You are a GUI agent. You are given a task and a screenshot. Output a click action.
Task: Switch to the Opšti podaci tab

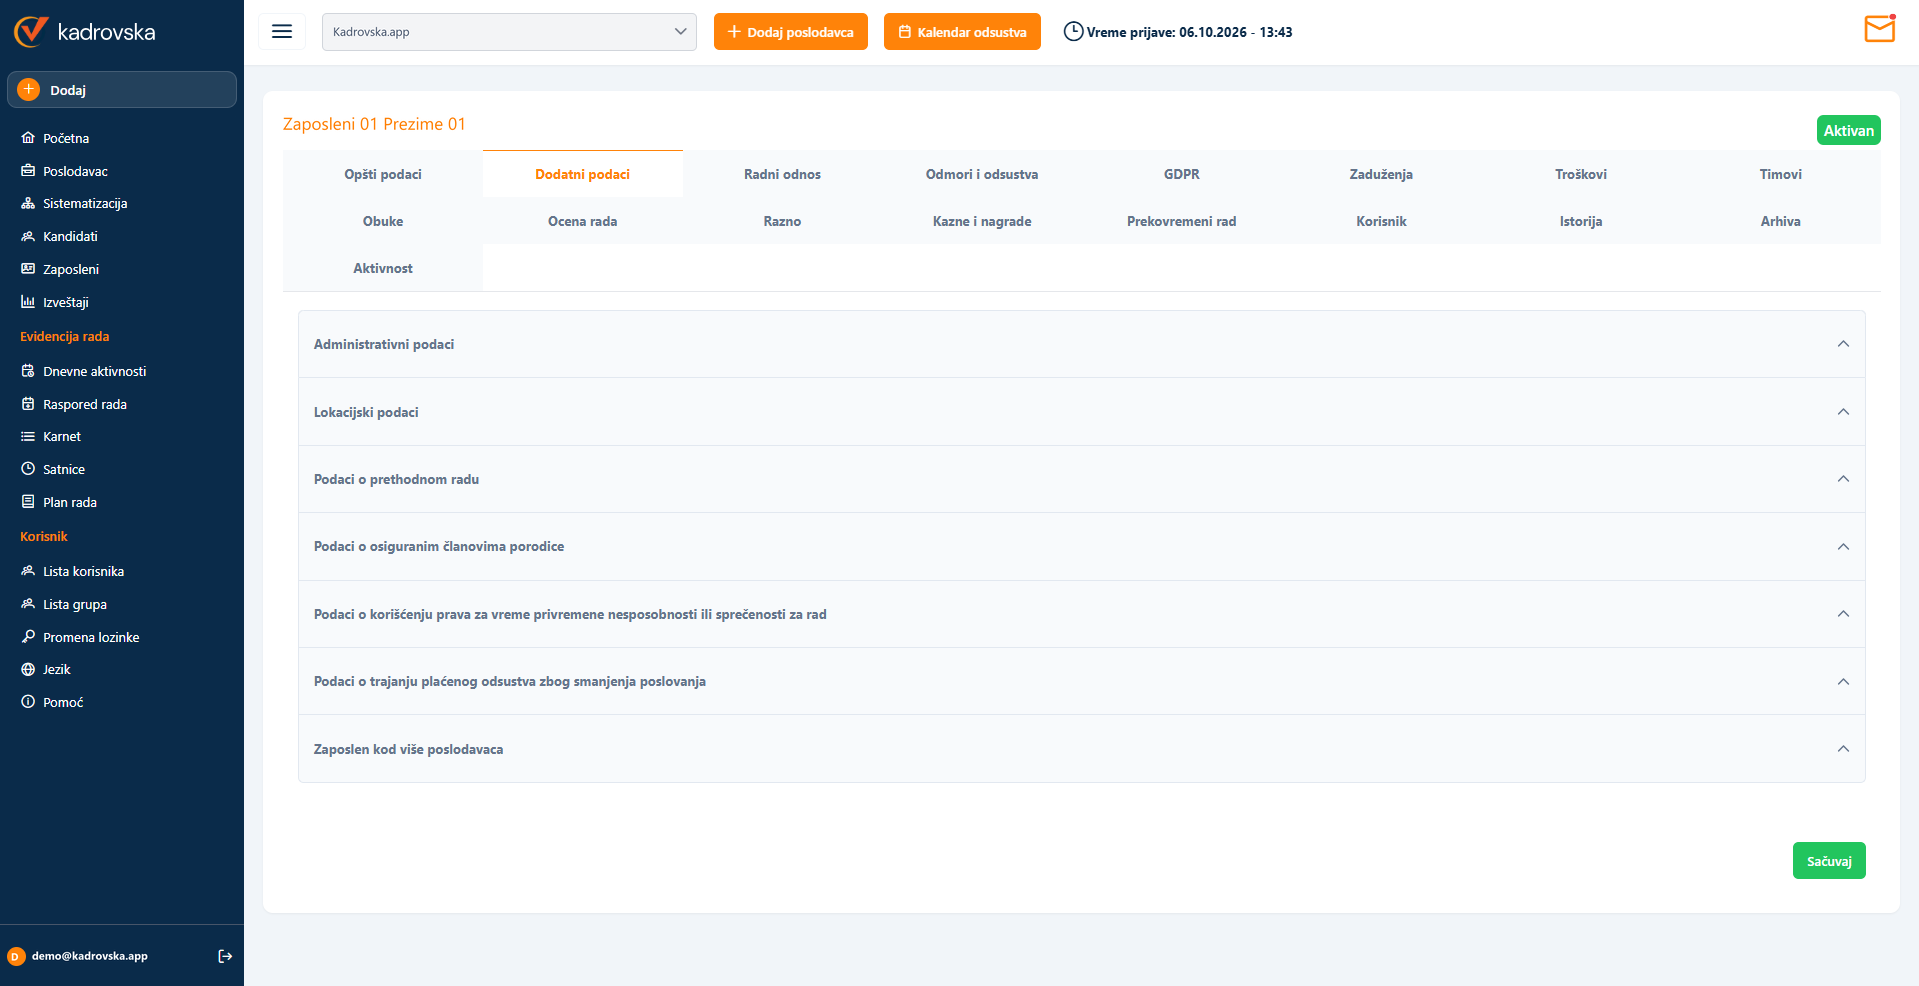383,174
